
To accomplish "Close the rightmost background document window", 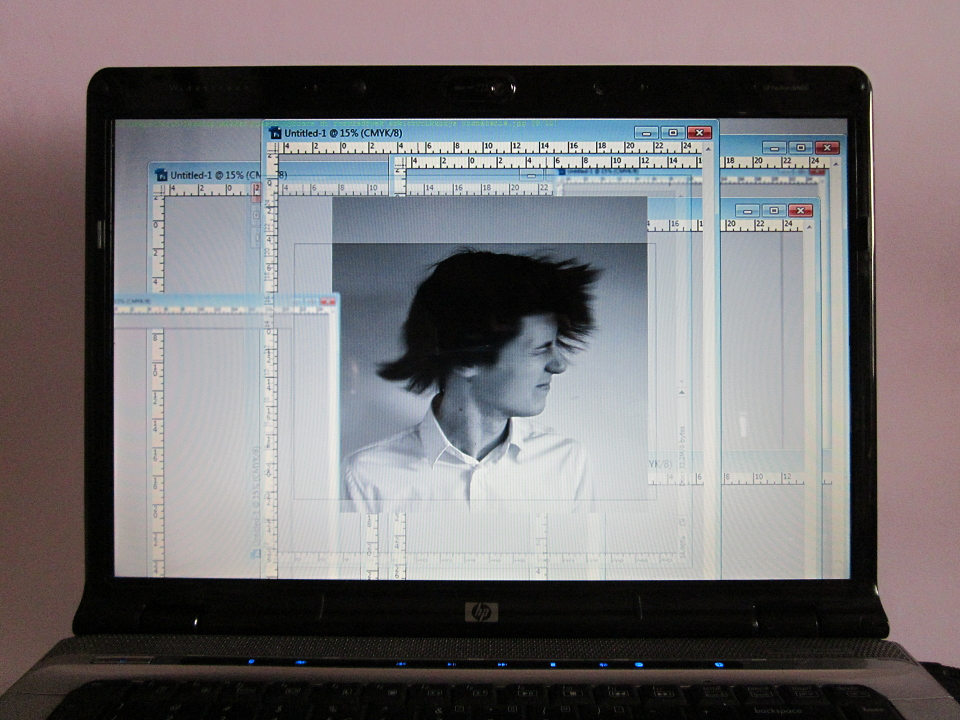I will pyautogui.click(x=827, y=148).
